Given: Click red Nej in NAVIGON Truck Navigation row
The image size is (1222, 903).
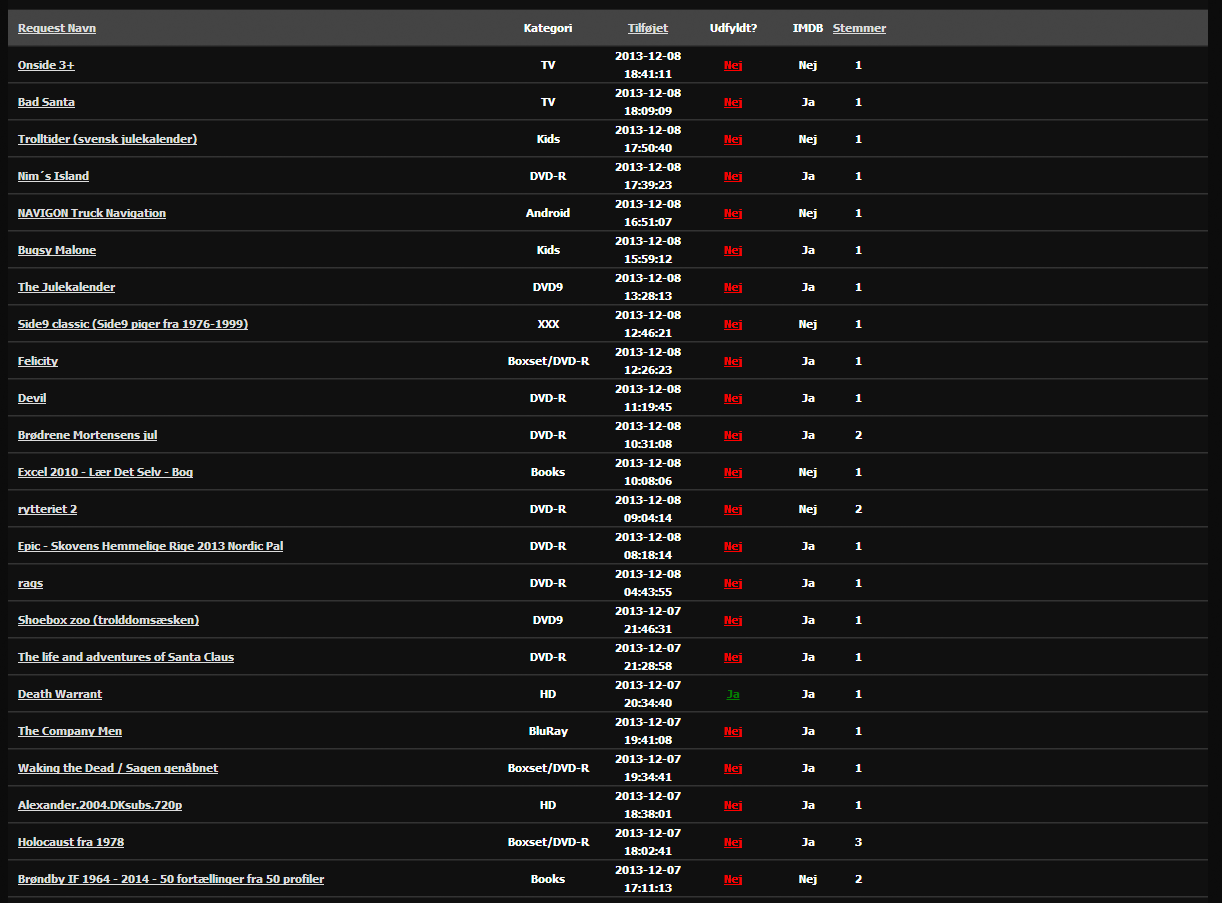Looking at the screenshot, I should tap(733, 213).
